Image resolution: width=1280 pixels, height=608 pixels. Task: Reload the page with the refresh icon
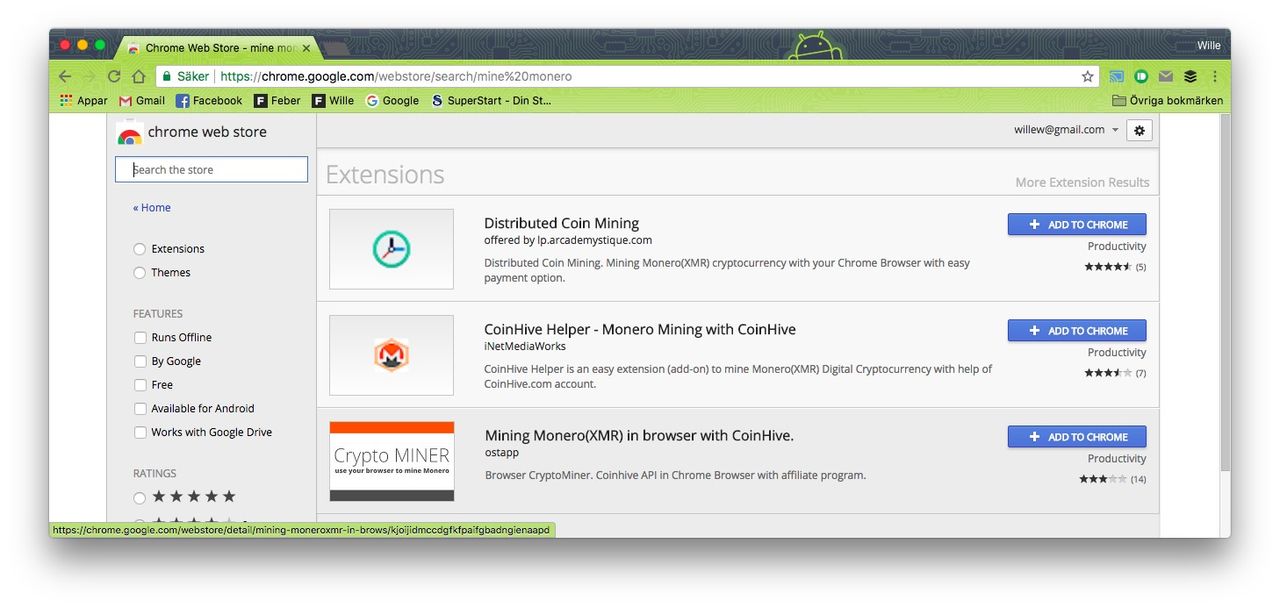[x=114, y=77]
